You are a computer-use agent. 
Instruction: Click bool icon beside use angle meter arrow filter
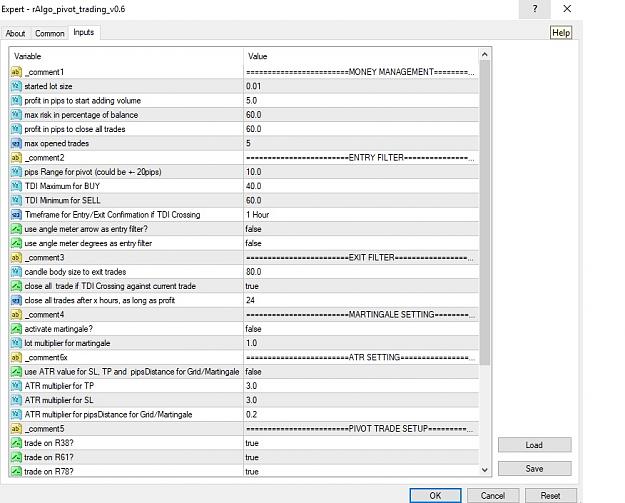(16, 229)
